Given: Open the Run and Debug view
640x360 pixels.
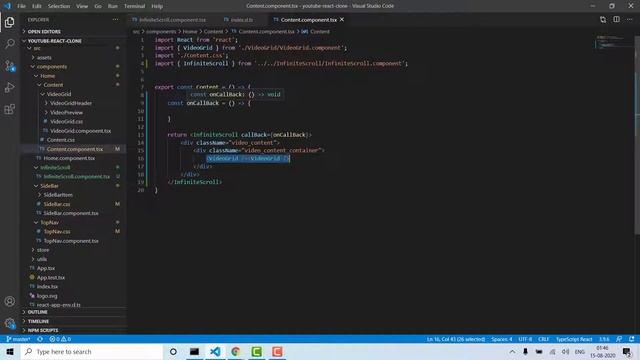Looking at the screenshot, I should tap(10, 87).
